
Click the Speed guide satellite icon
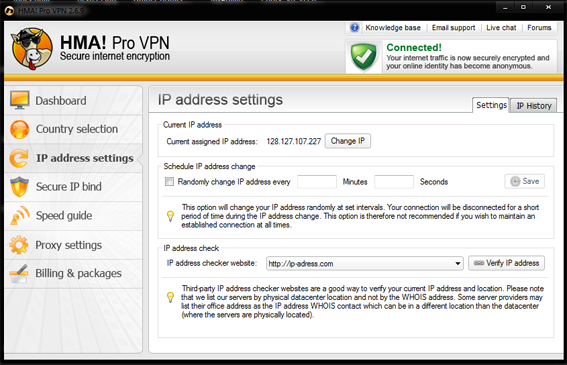(20, 215)
